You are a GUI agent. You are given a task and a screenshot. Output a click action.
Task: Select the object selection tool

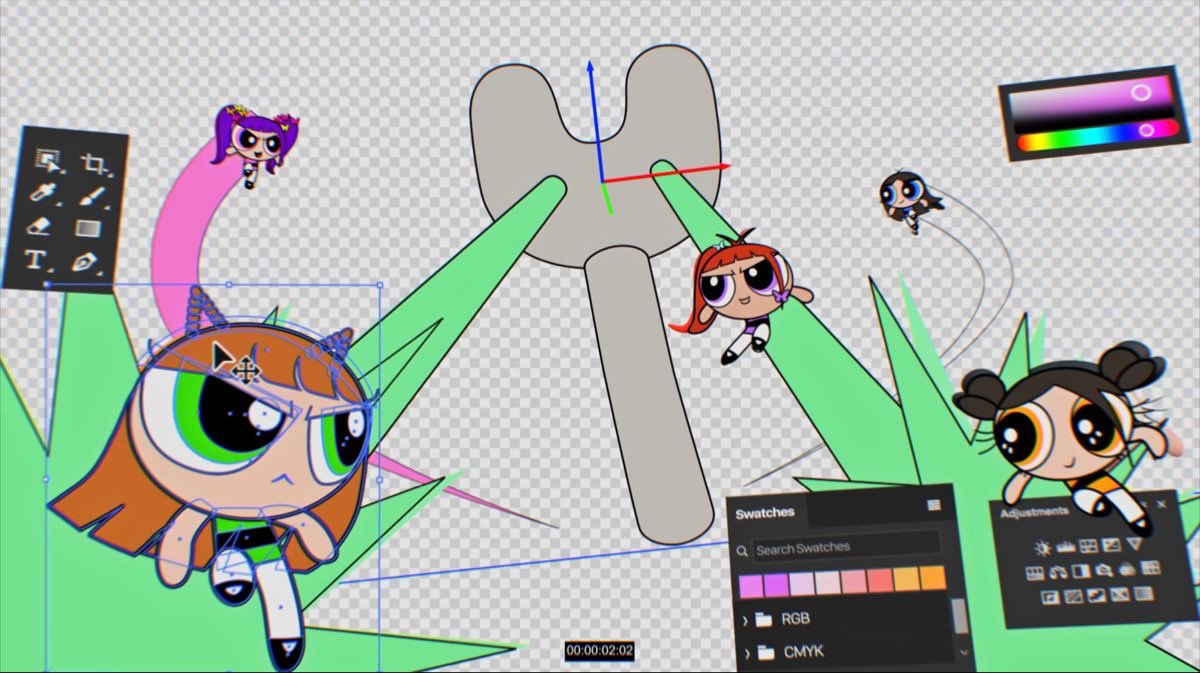(x=48, y=161)
